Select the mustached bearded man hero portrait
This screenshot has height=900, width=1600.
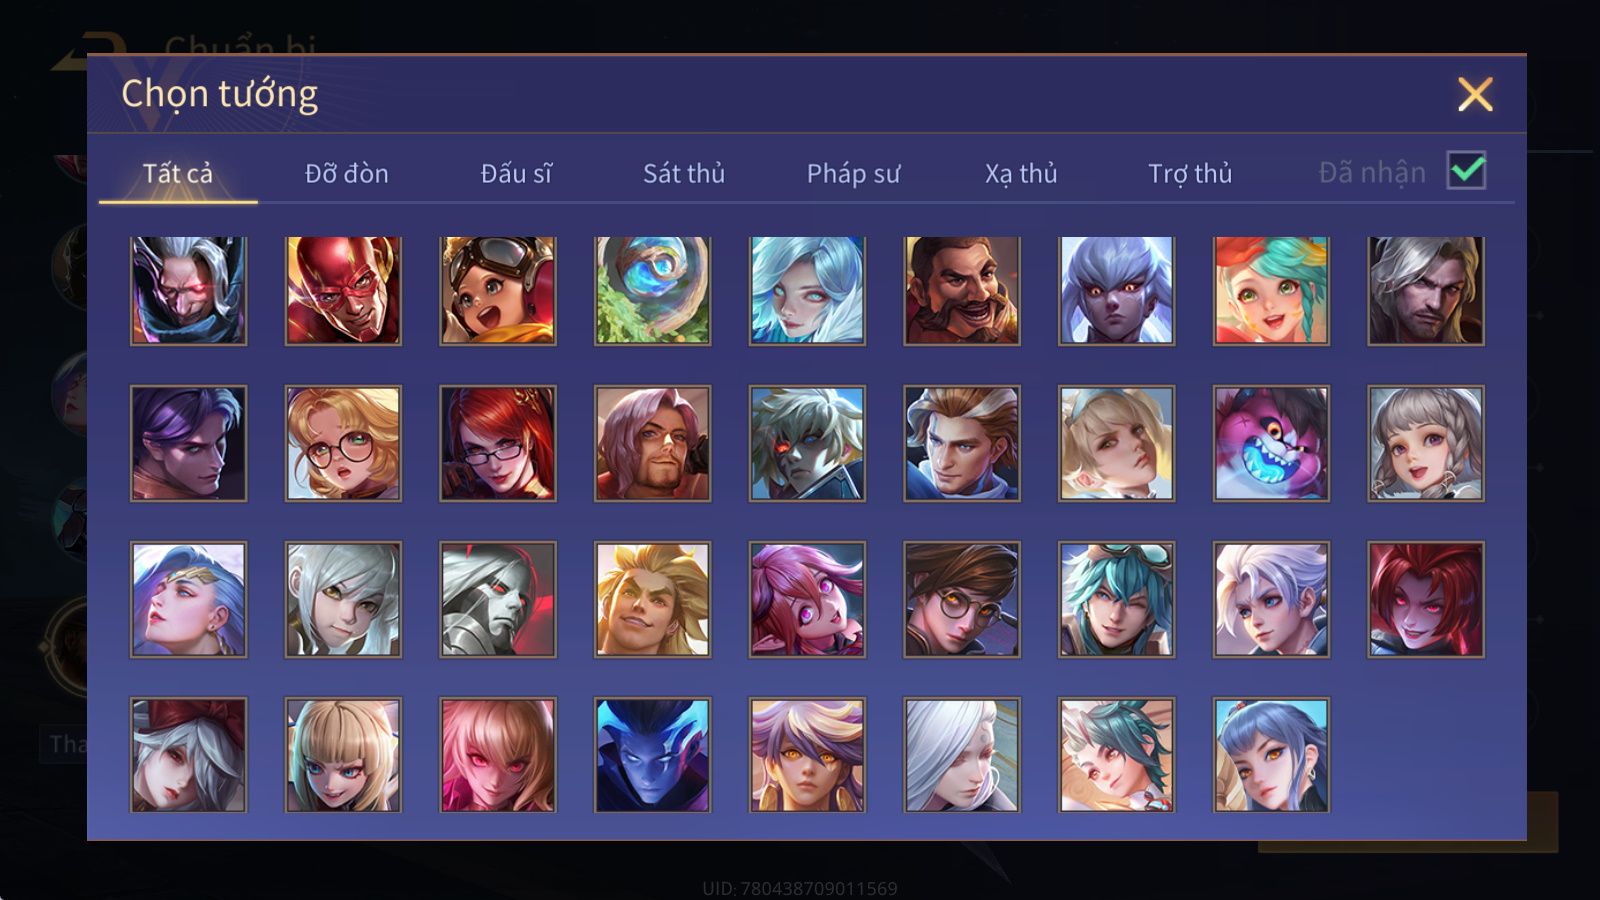[962, 291]
